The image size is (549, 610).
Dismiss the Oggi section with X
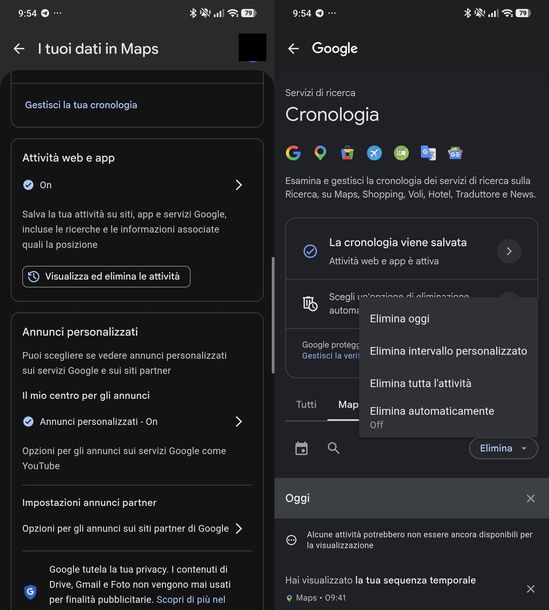tap(530, 498)
